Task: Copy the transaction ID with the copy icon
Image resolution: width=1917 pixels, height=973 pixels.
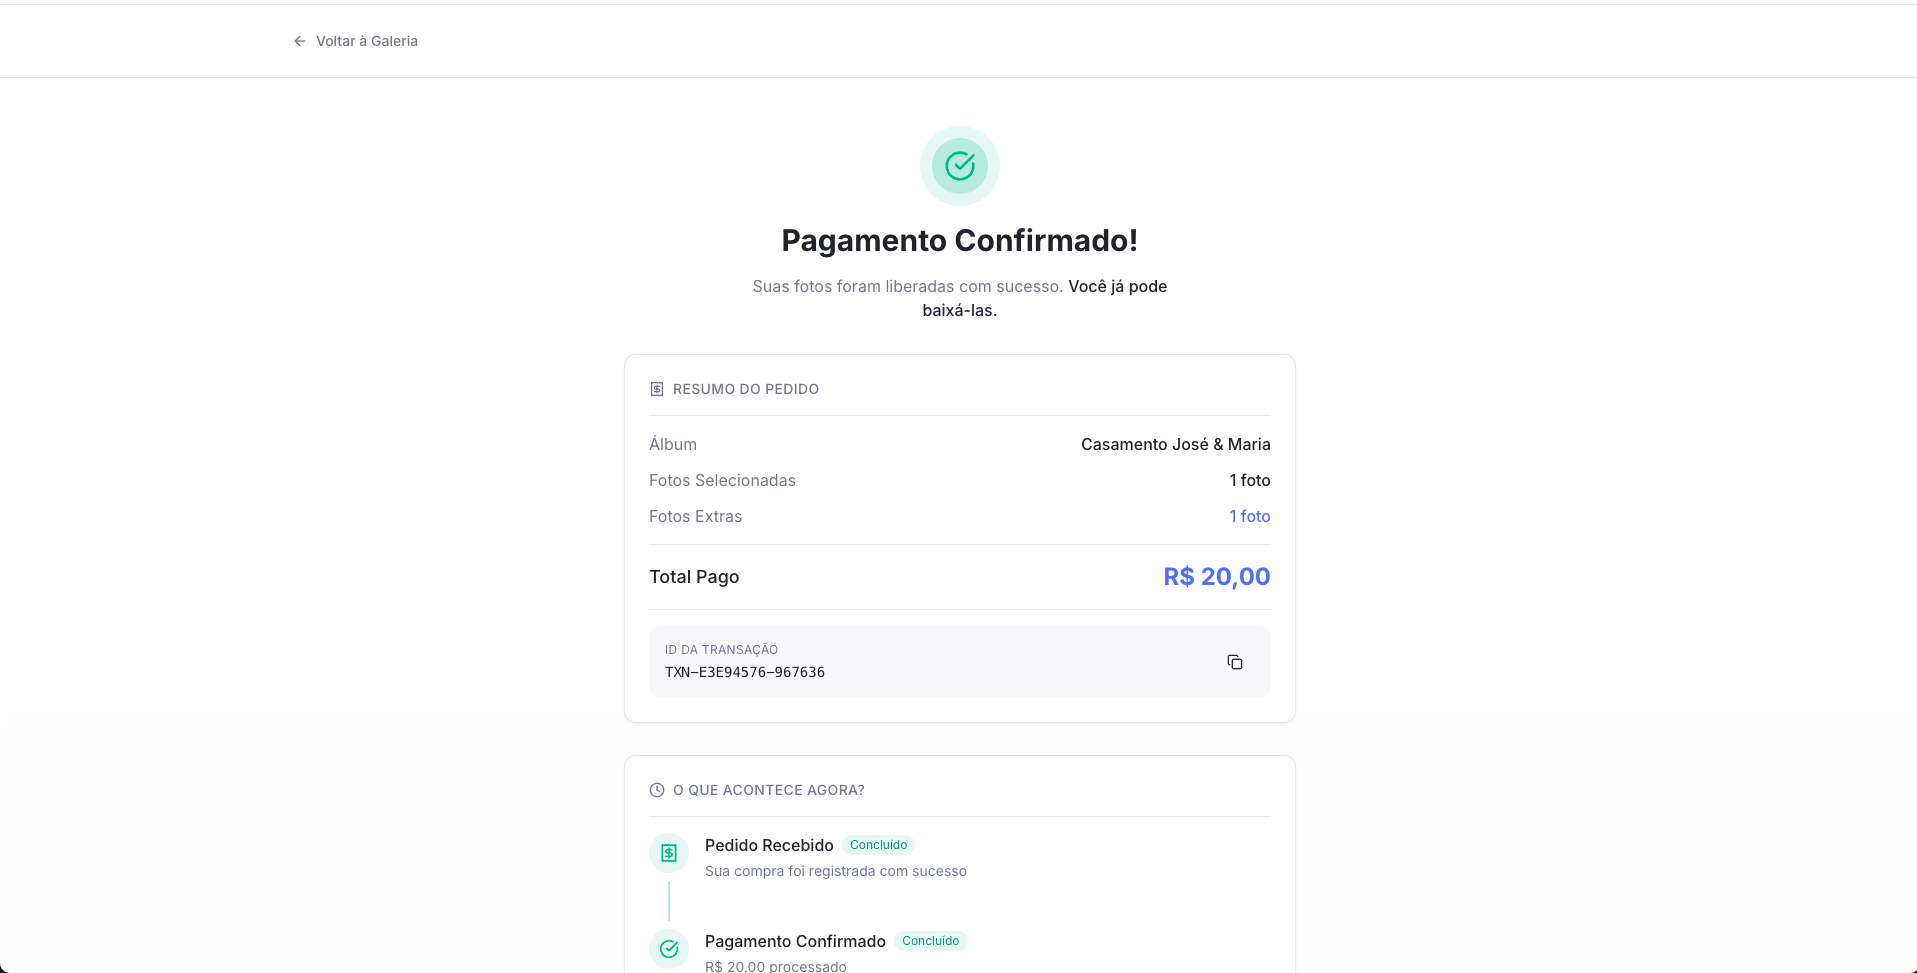Action: tap(1235, 662)
